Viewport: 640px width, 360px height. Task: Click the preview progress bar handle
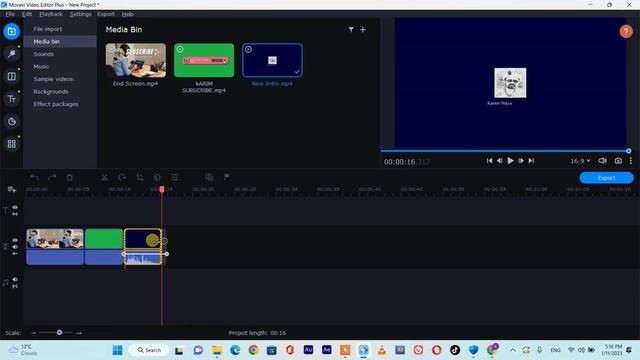click(x=629, y=151)
